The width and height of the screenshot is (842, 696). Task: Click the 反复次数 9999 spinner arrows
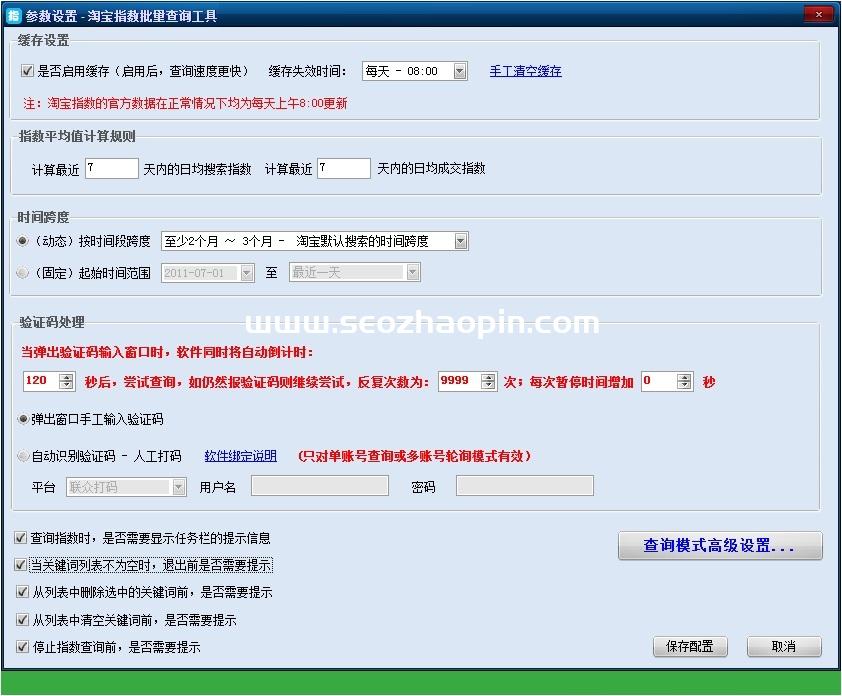tap(488, 381)
